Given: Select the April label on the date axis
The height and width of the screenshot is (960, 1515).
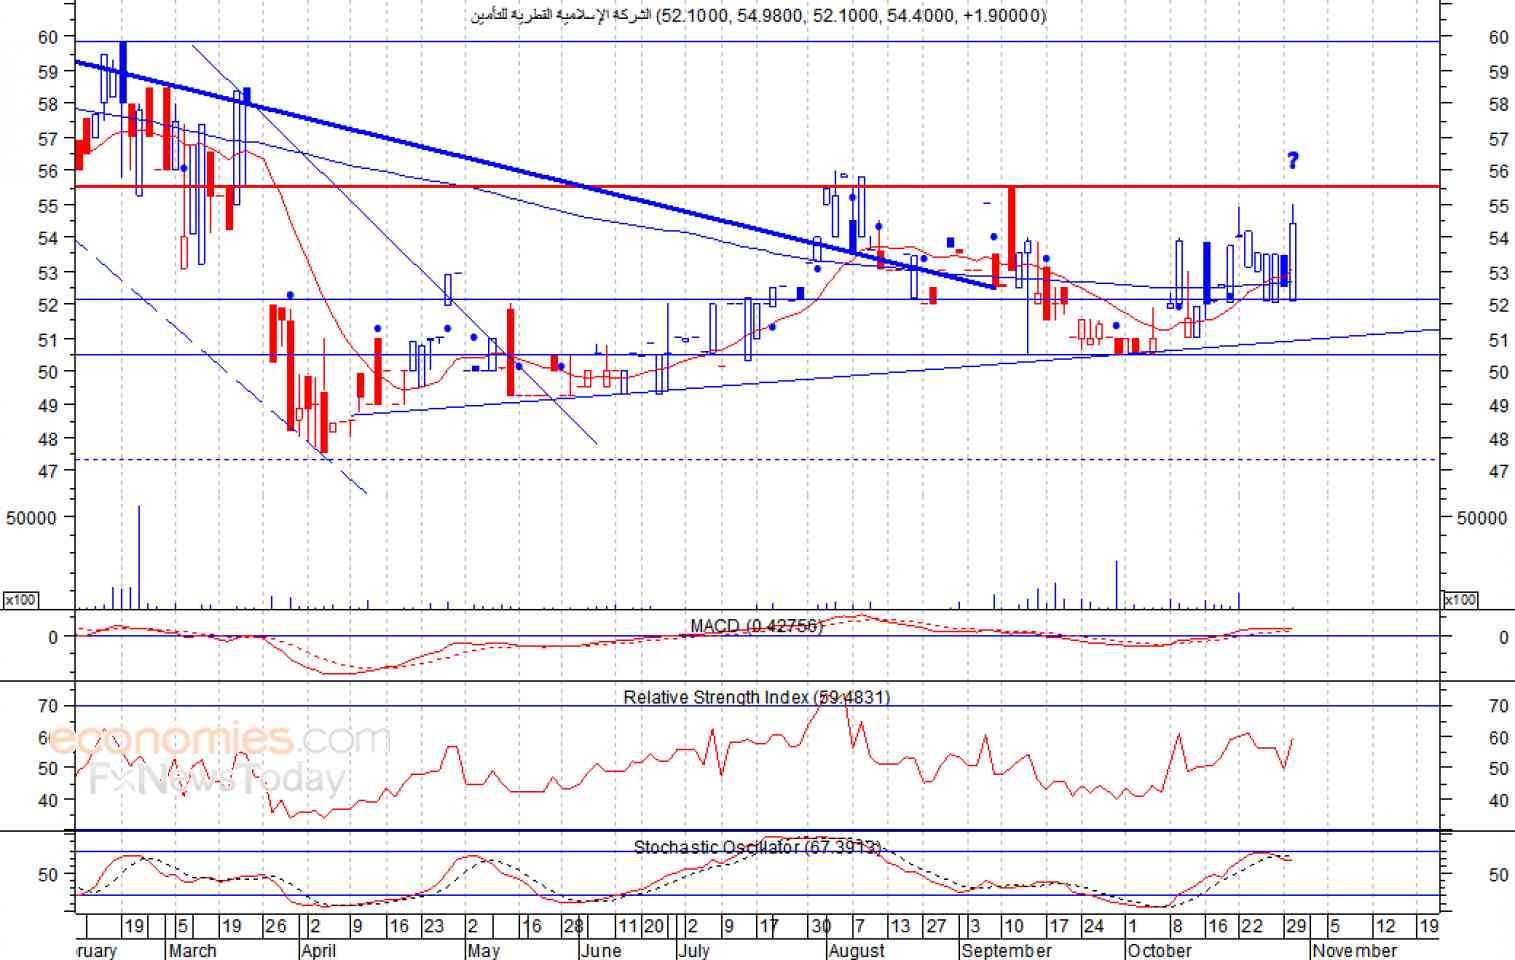Looking at the screenshot, I should tap(318, 950).
